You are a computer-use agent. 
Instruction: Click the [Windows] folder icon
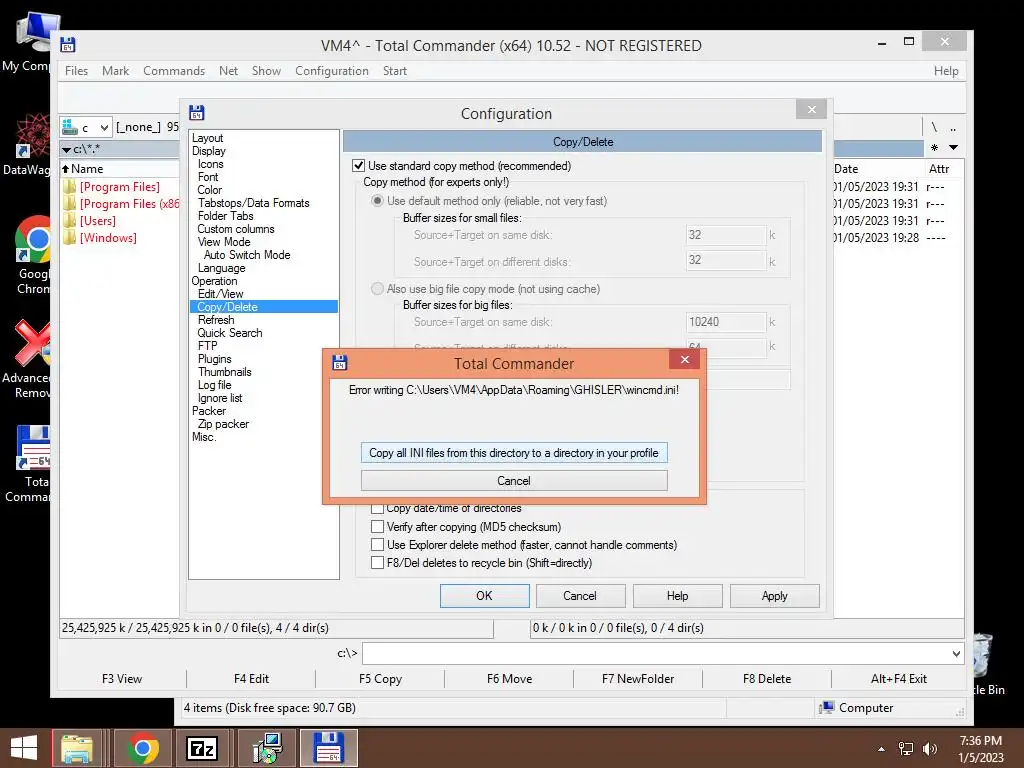(69, 238)
